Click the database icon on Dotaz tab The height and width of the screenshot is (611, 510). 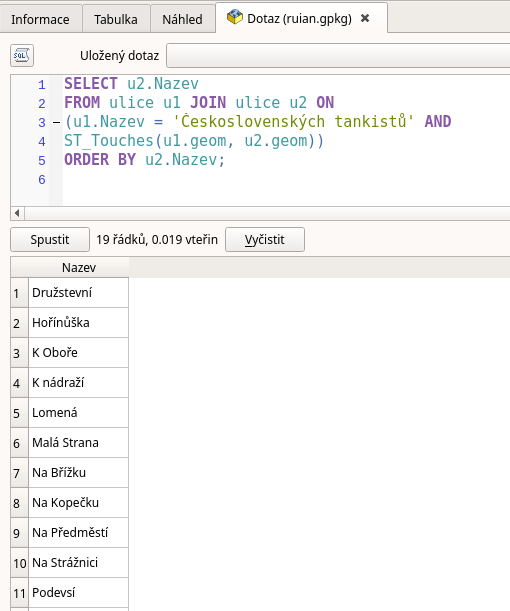235,18
